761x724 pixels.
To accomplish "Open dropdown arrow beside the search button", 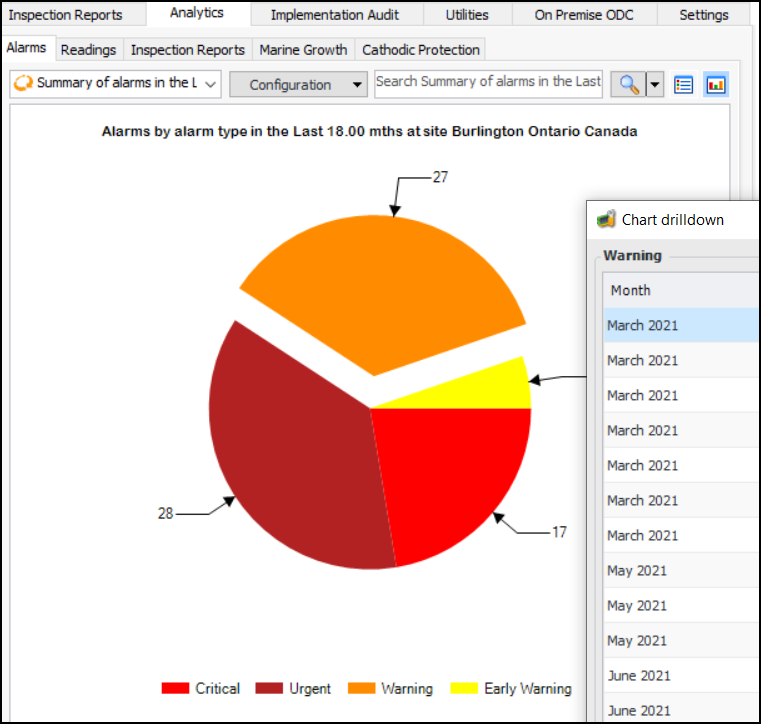I will [x=655, y=85].
